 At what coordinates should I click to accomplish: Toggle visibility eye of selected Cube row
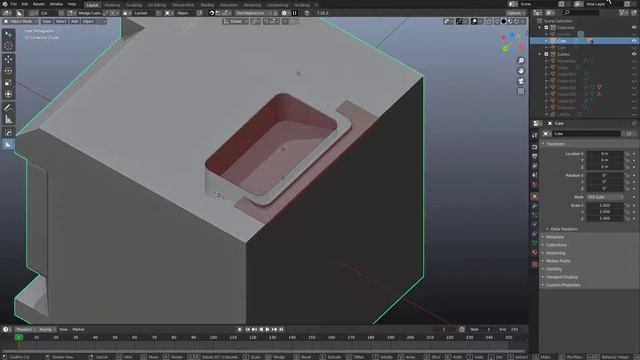click(634, 41)
